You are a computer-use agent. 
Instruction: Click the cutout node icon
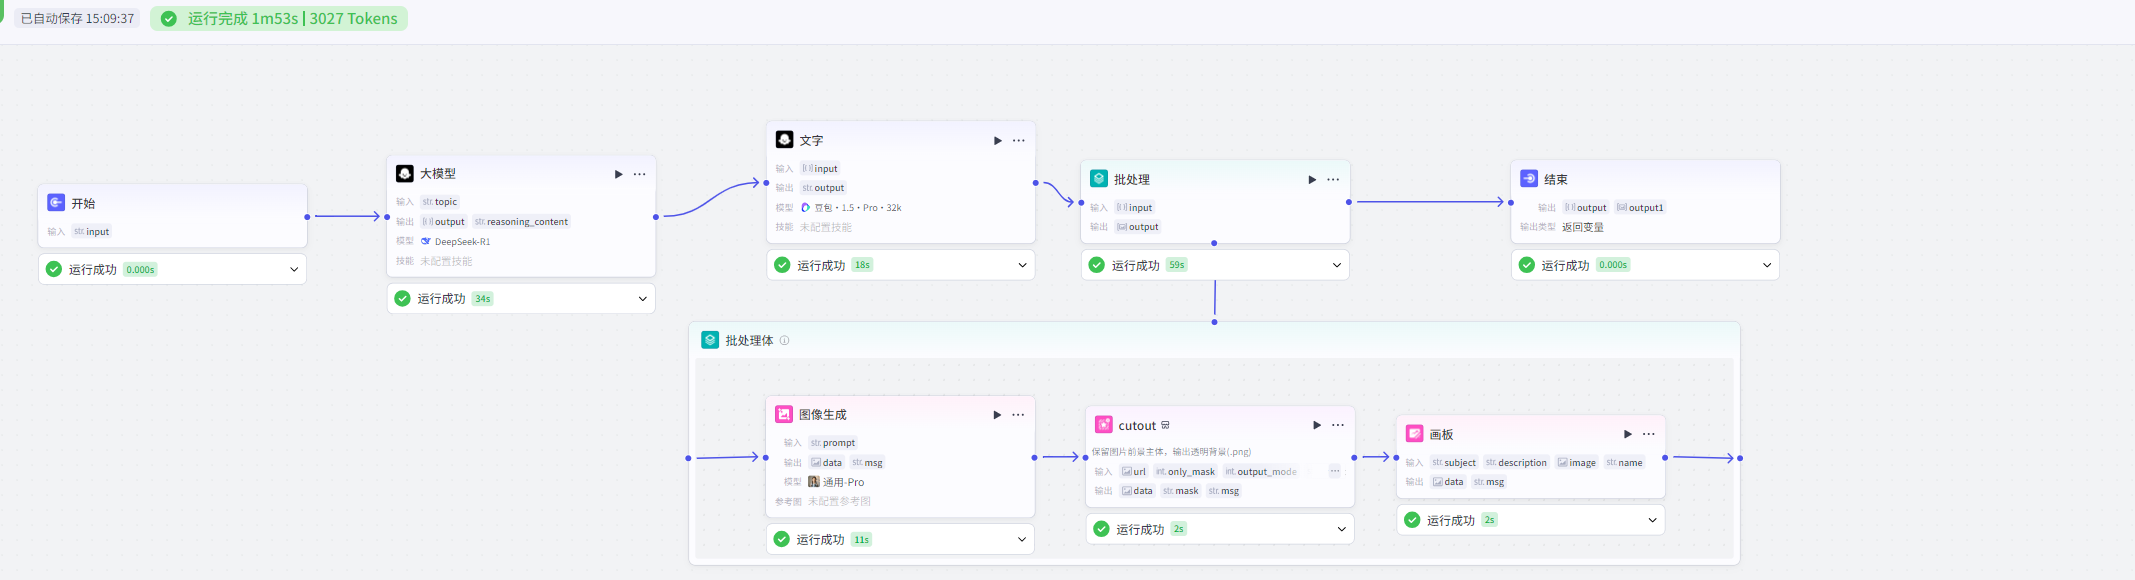1104,425
